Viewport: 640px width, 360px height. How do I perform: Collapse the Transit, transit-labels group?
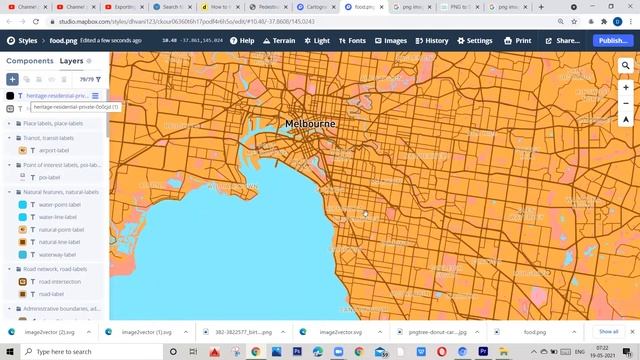tap(9, 138)
